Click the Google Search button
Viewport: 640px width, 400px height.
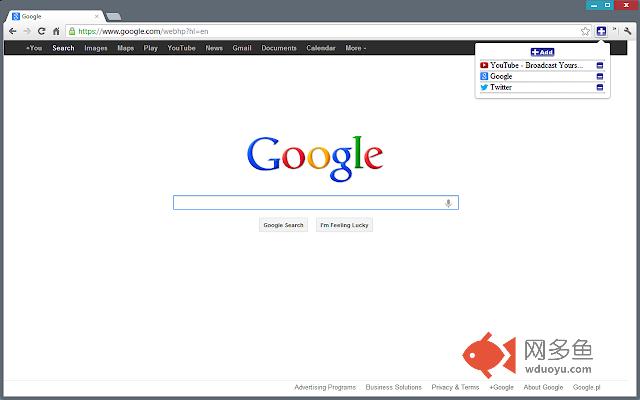click(x=283, y=225)
